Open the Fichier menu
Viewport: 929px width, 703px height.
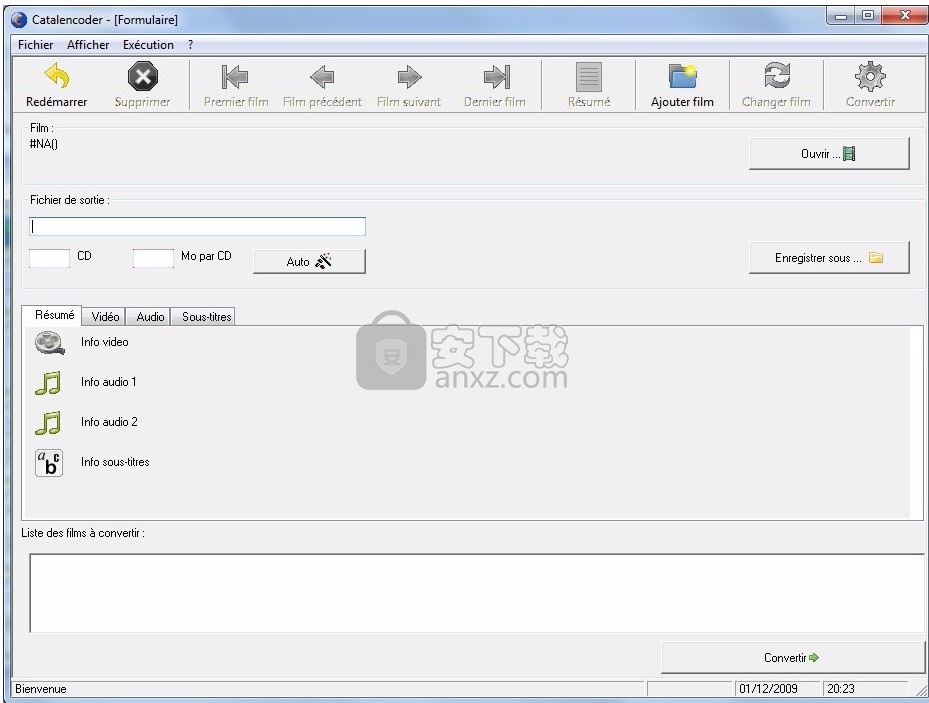click(36, 45)
